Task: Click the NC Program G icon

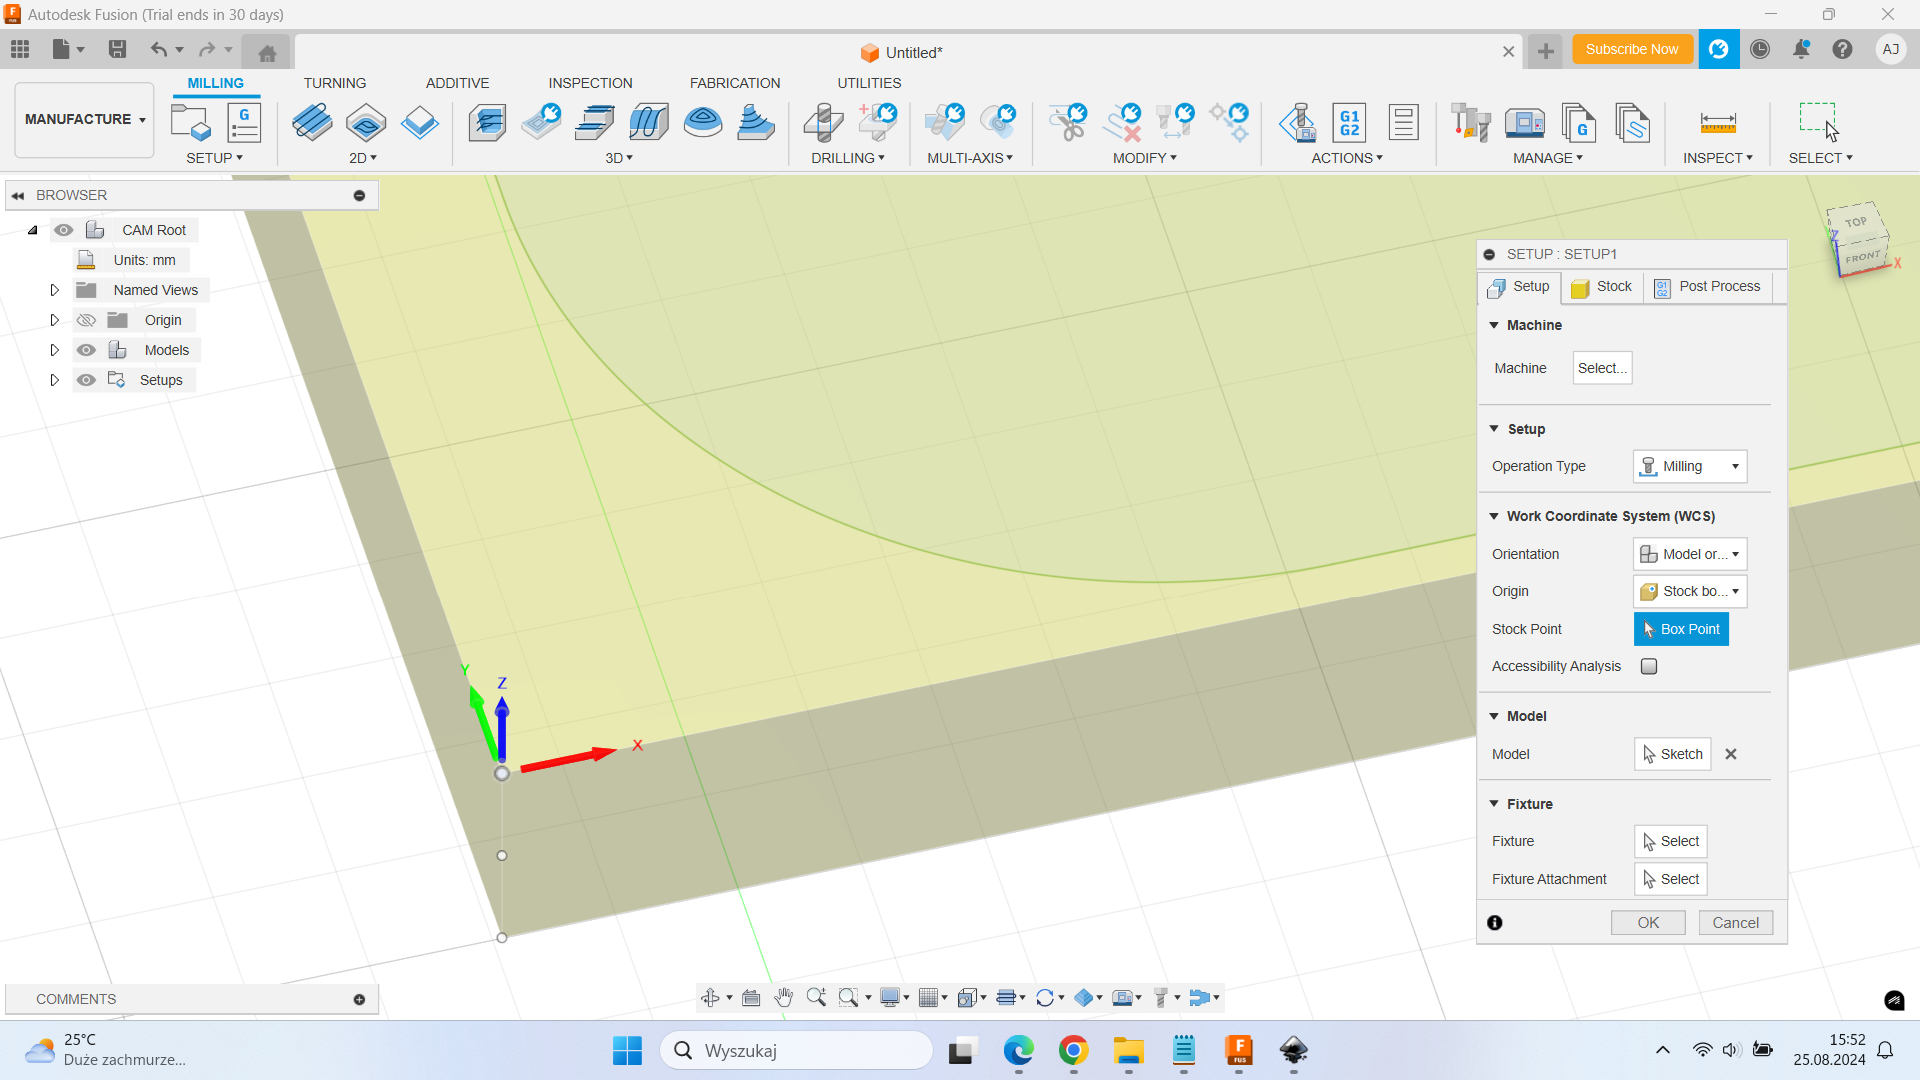Action: [x=244, y=123]
